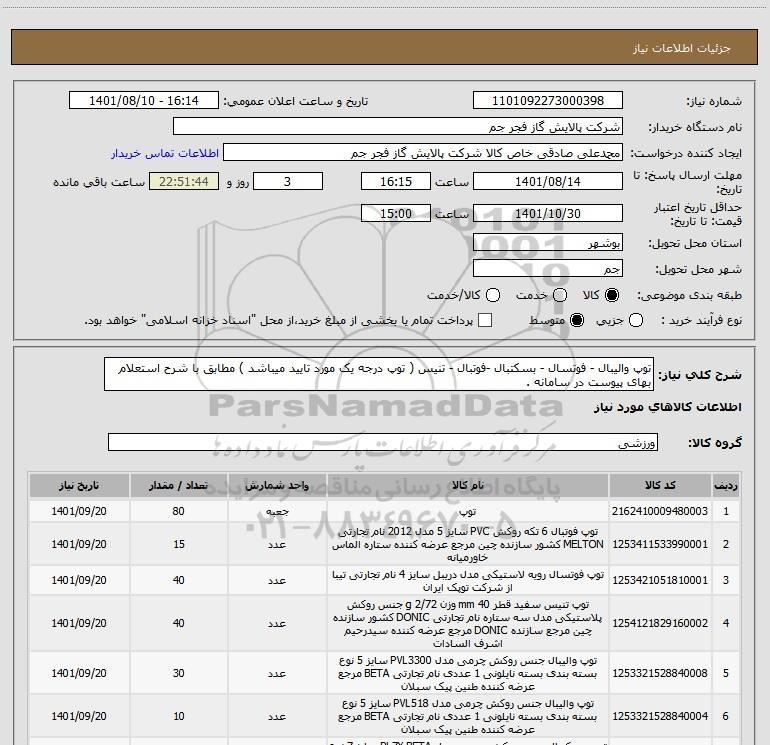The height and width of the screenshot is (745, 770).
Task: Click the تاریخ نیاز column header
Action: pyautogui.click(x=79, y=485)
